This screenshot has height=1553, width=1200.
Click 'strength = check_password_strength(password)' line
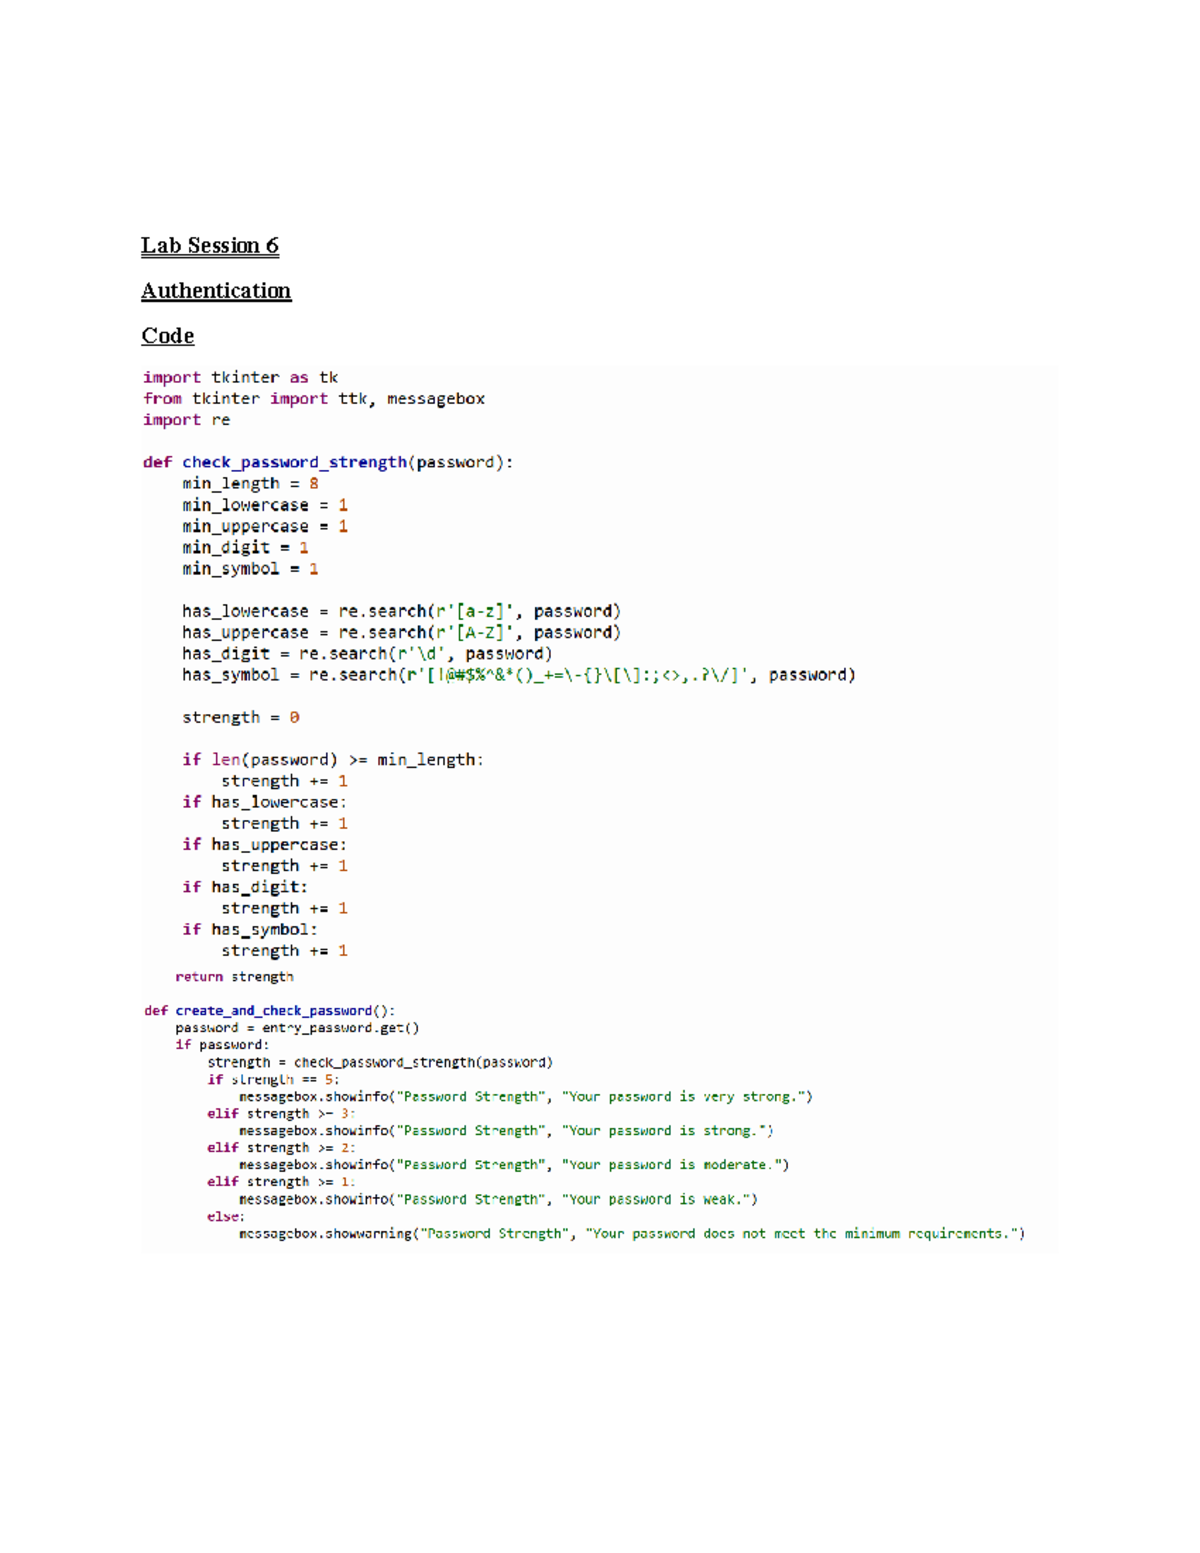click(380, 1062)
